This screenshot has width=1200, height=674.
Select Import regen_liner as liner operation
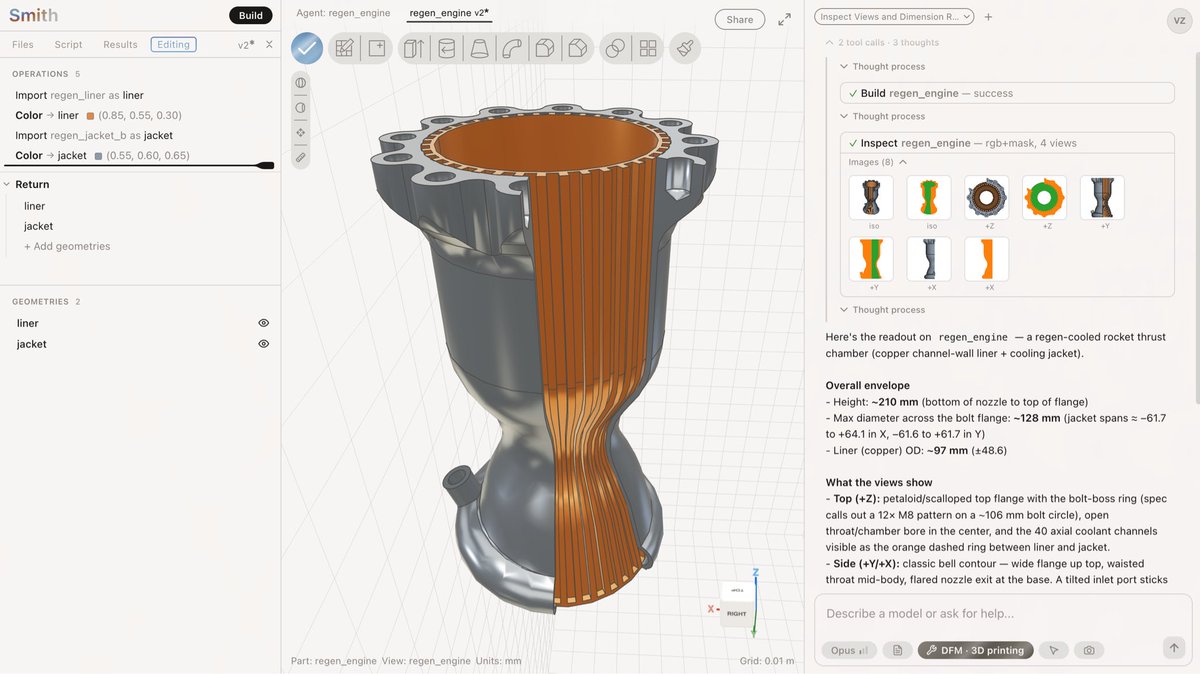79,95
